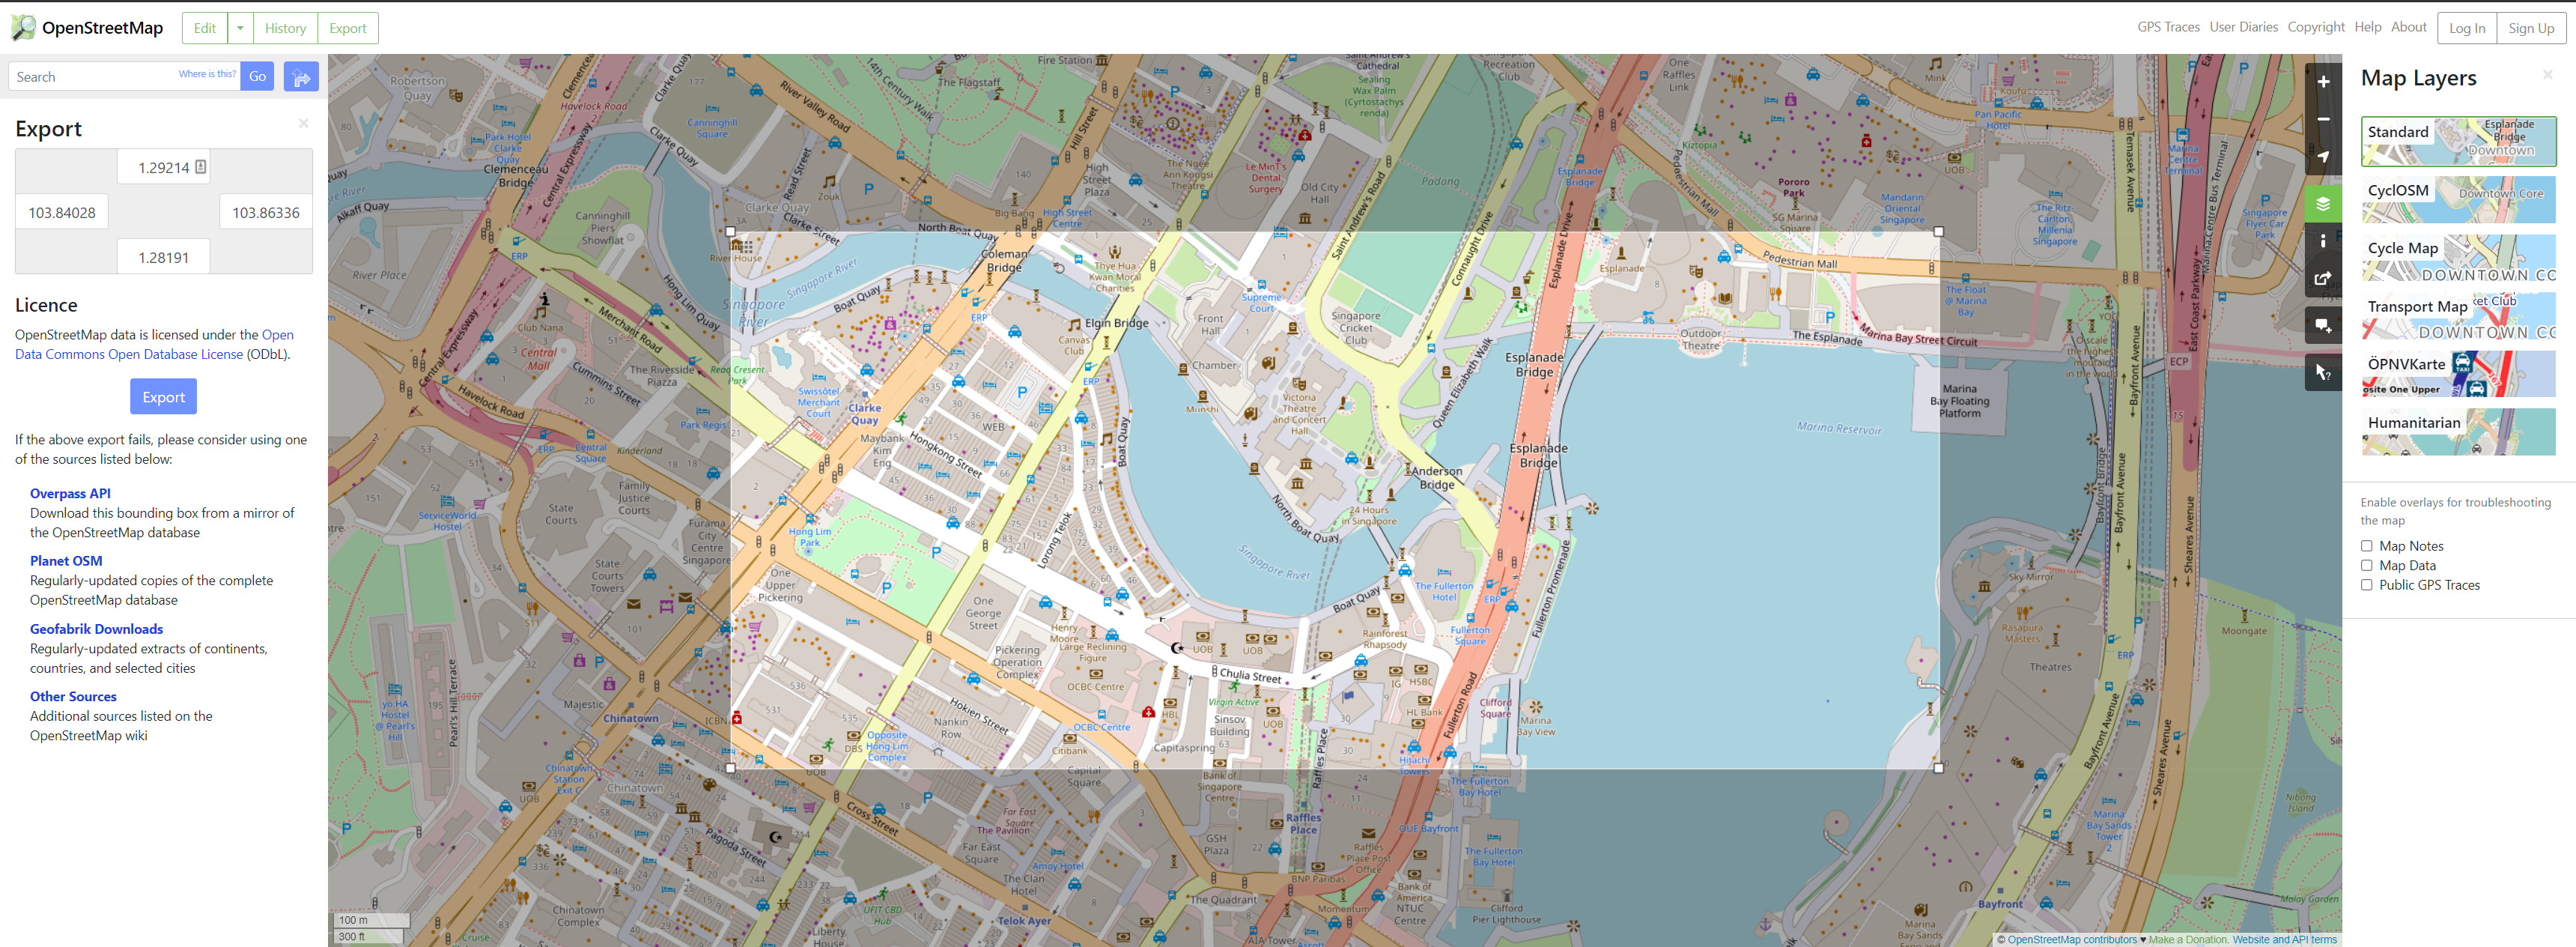Select the CyclOSM layer thumbnail
The height and width of the screenshot is (947, 2576).
point(2458,199)
